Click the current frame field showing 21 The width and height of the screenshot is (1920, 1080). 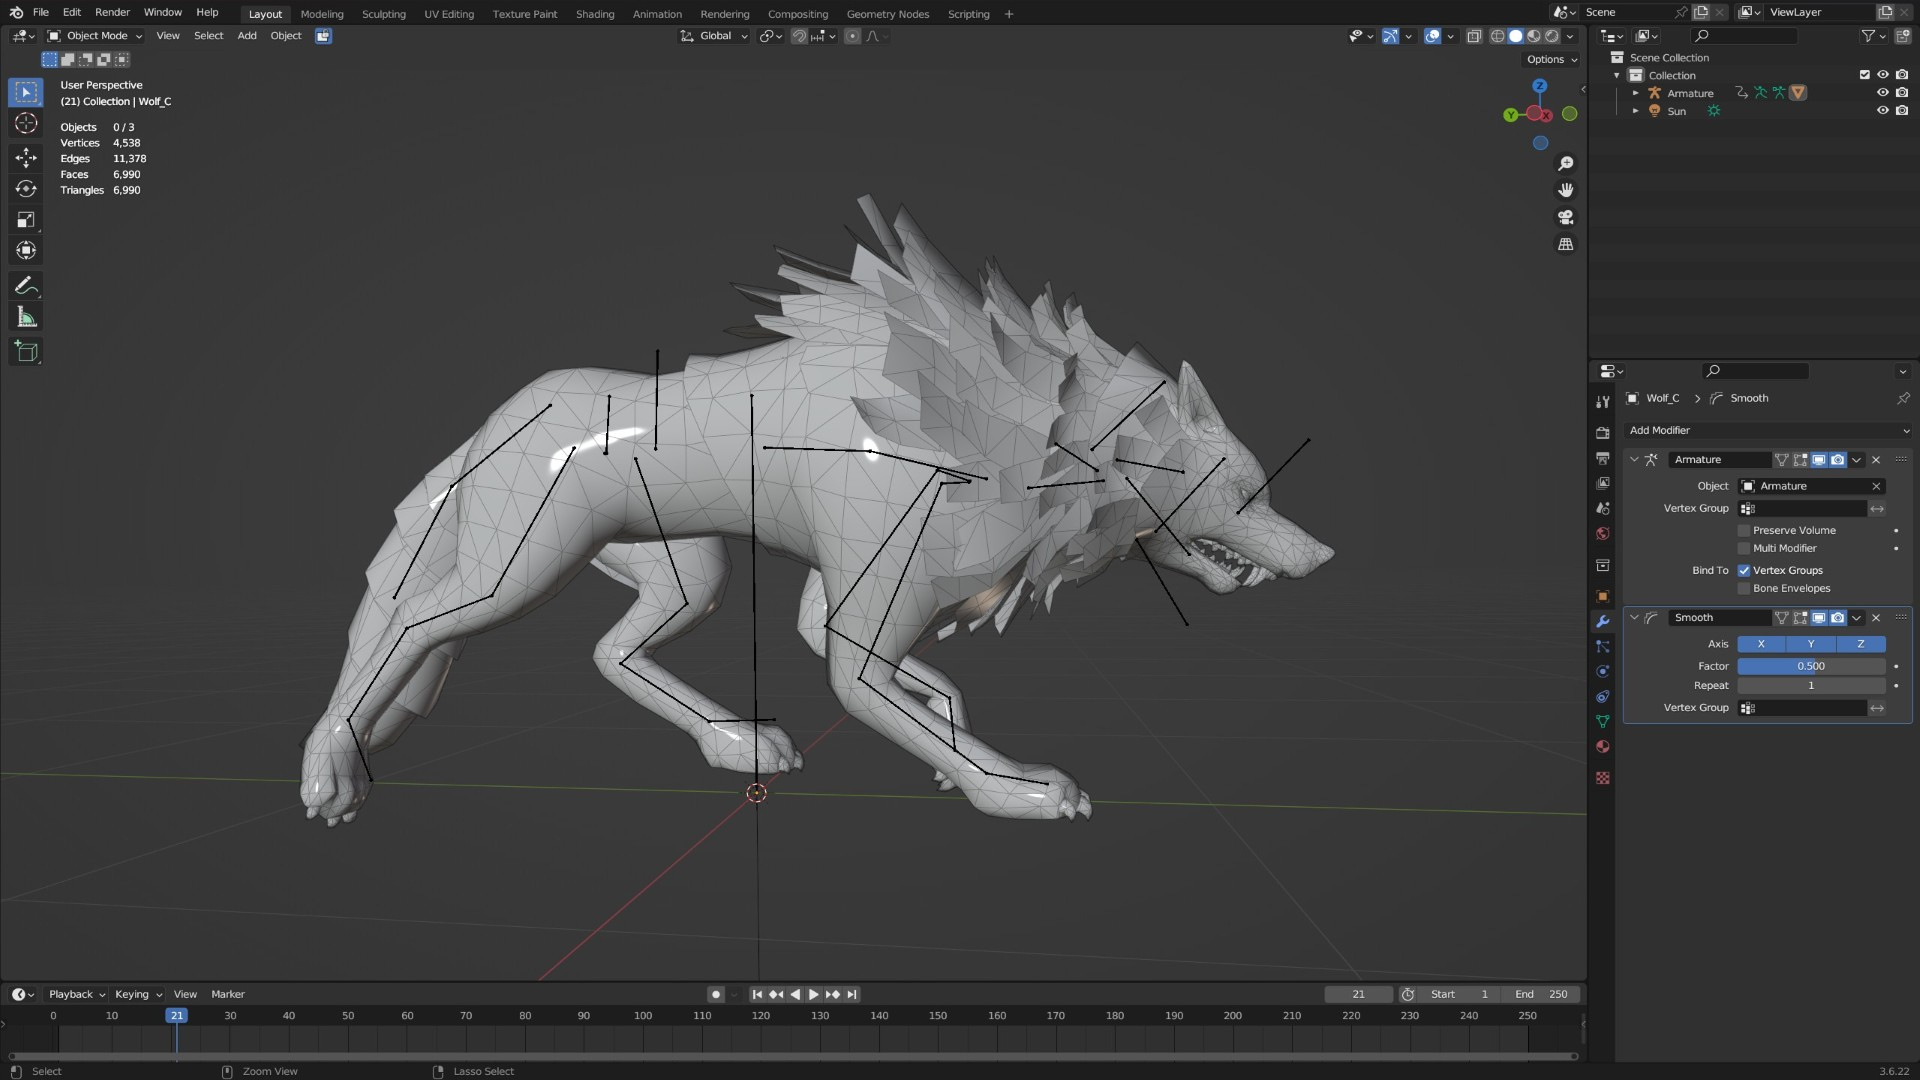tap(1358, 994)
